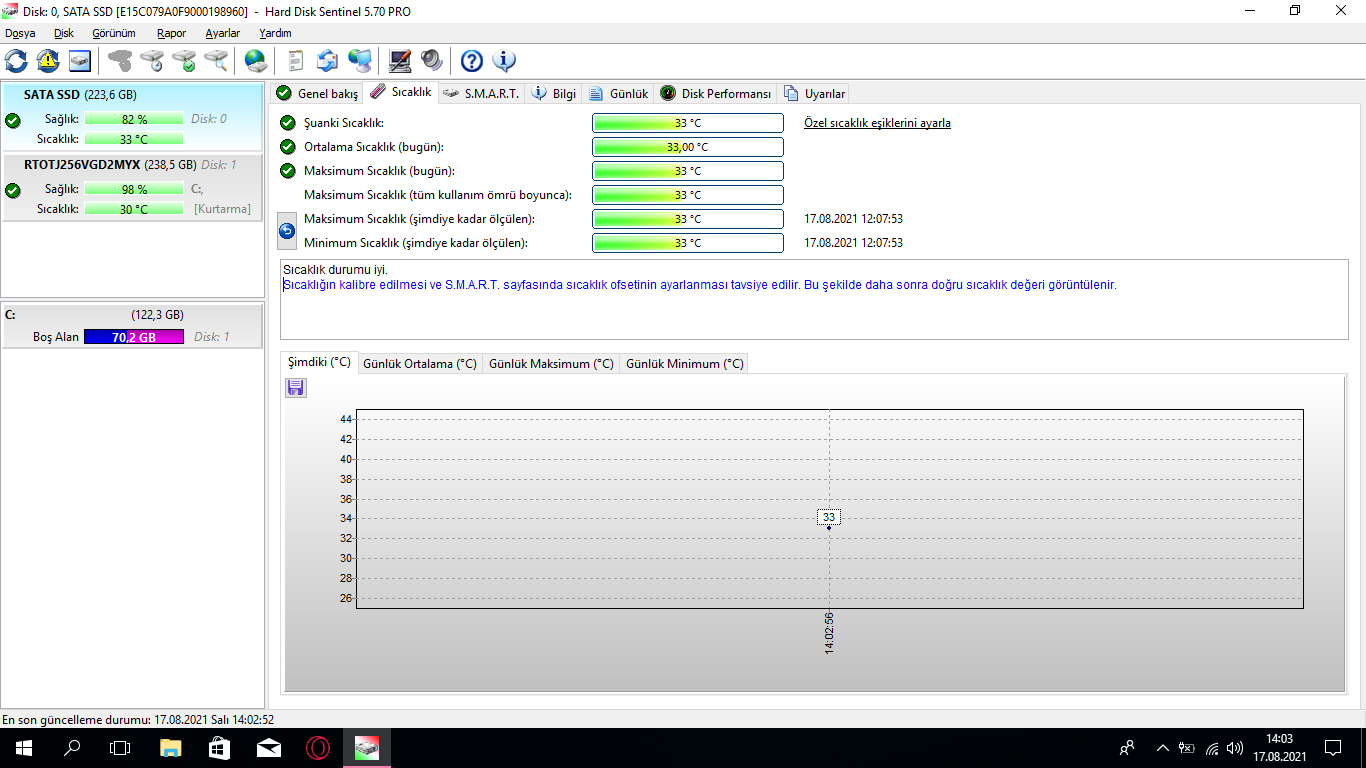Click the globe over disk toolbar icon
Image resolution: width=1366 pixels, height=768 pixels.
[x=256, y=61]
